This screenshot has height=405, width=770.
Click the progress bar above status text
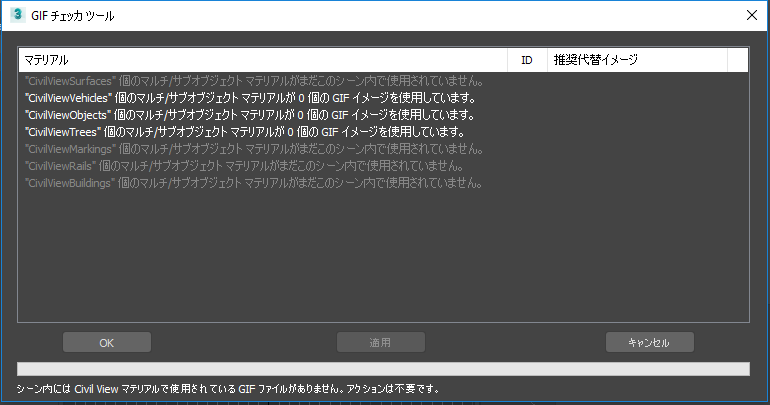pyautogui.click(x=383, y=369)
